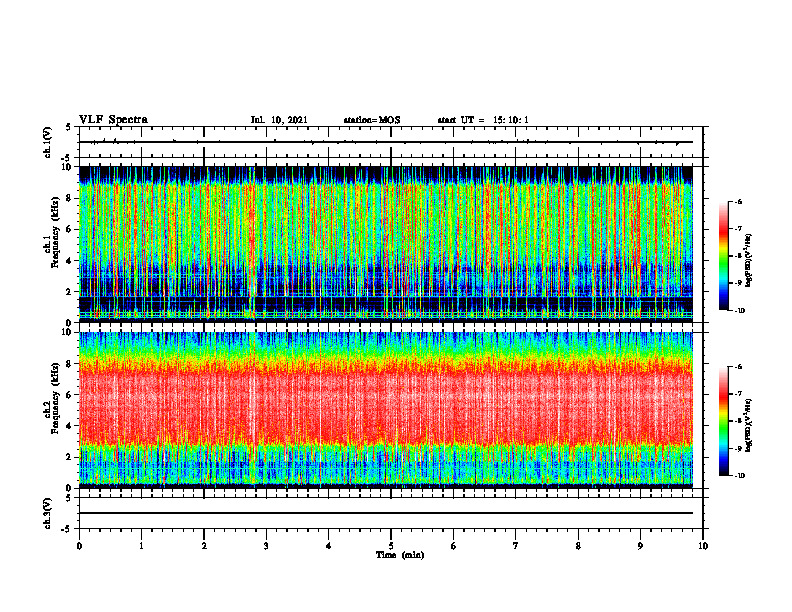Click the "-10" label on ch.2 colorbar

click(740, 476)
